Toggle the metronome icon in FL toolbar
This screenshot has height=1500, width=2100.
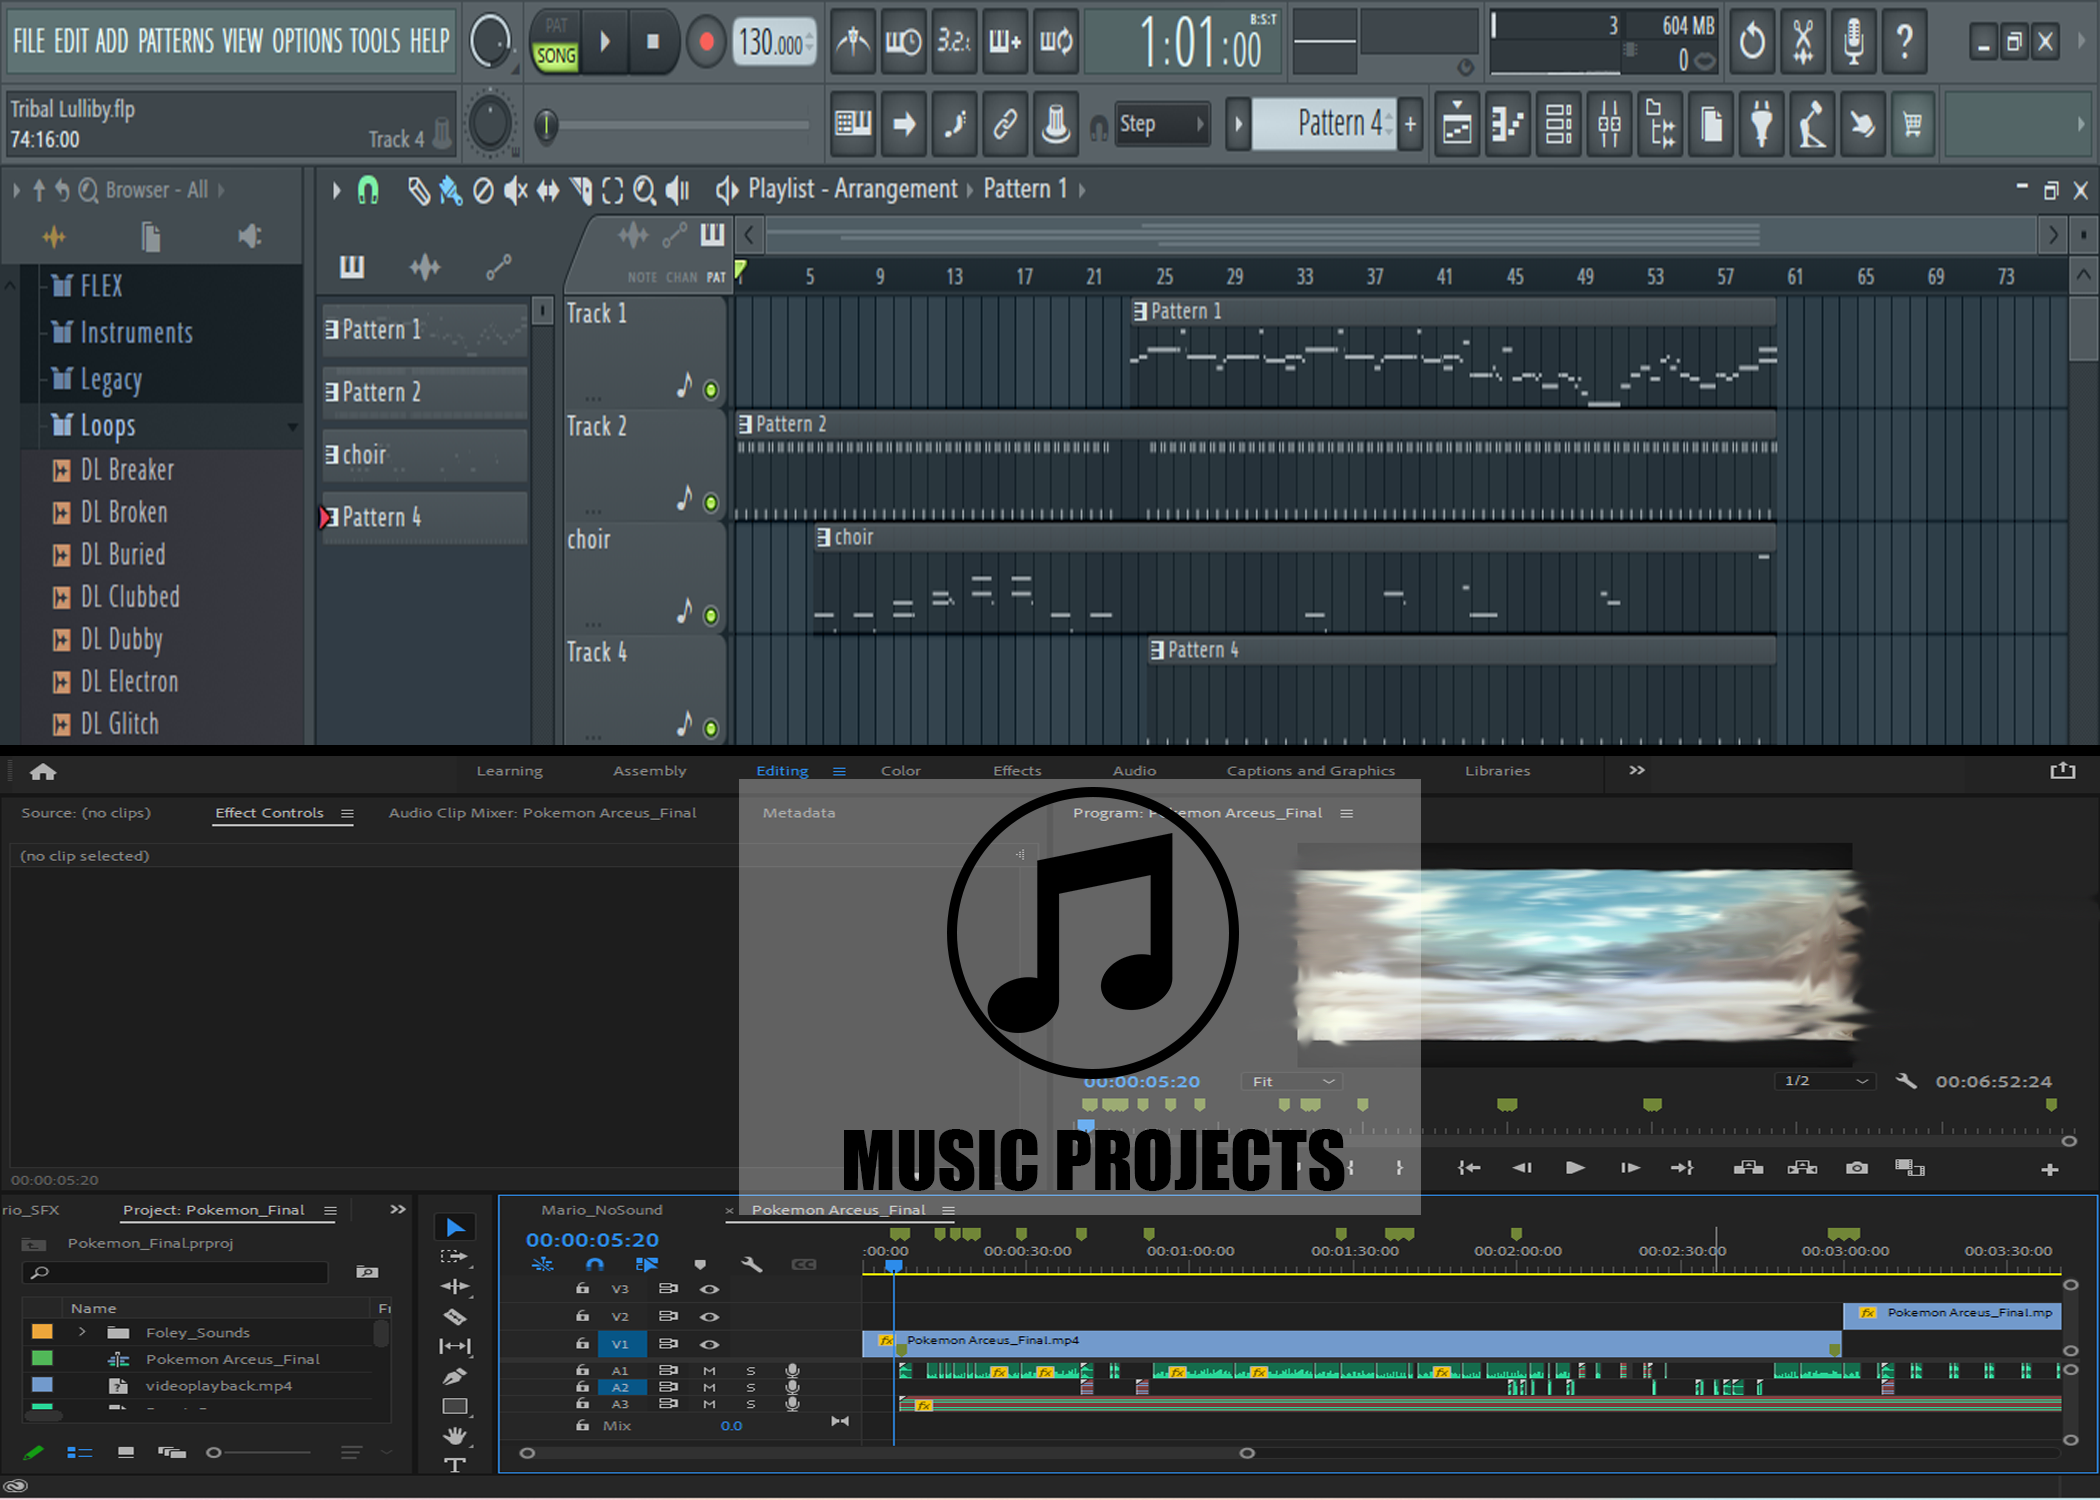tap(853, 42)
